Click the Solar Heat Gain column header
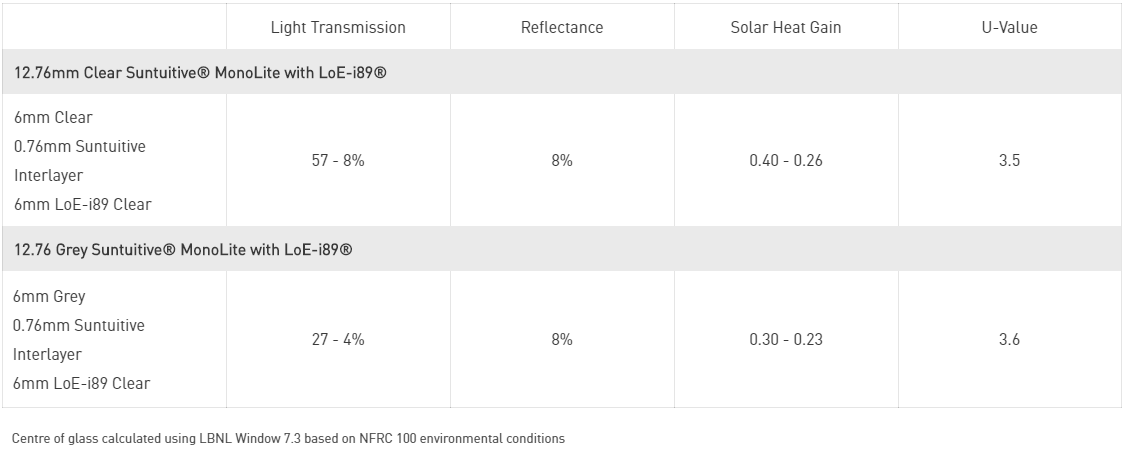 [786, 27]
